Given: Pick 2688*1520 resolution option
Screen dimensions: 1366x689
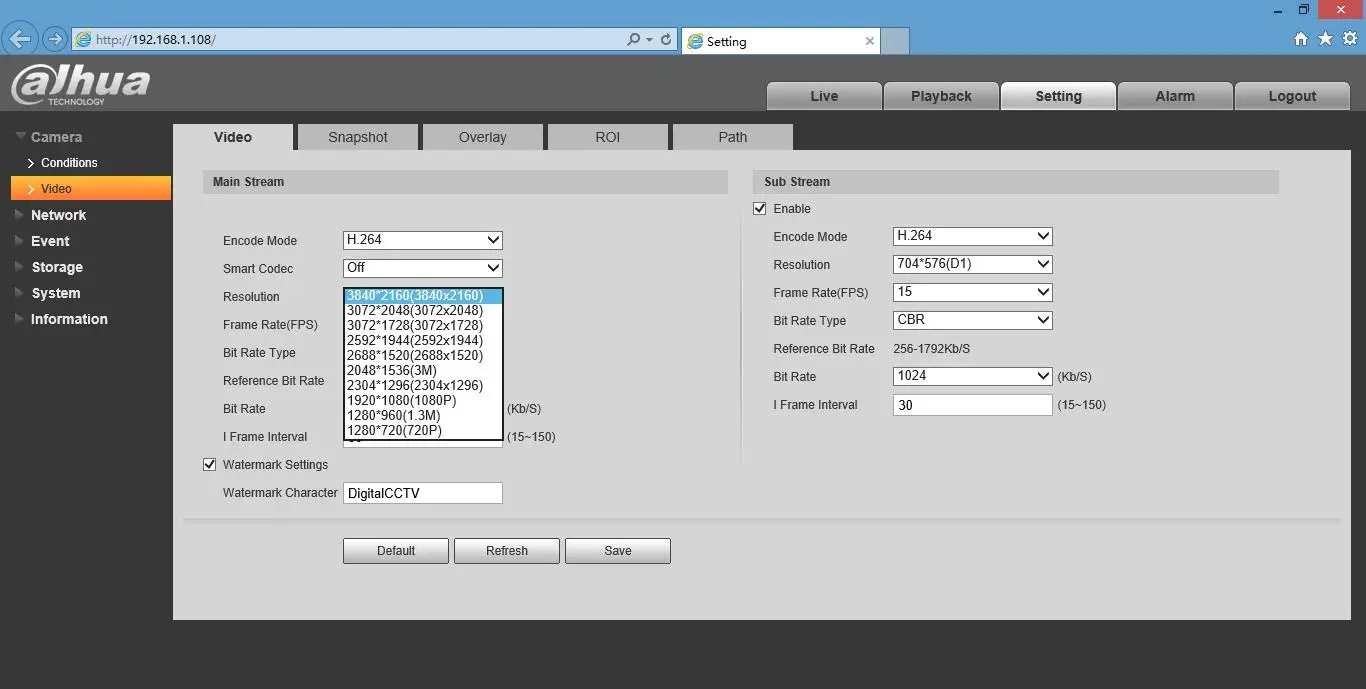Looking at the screenshot, I should pos(423,356).
